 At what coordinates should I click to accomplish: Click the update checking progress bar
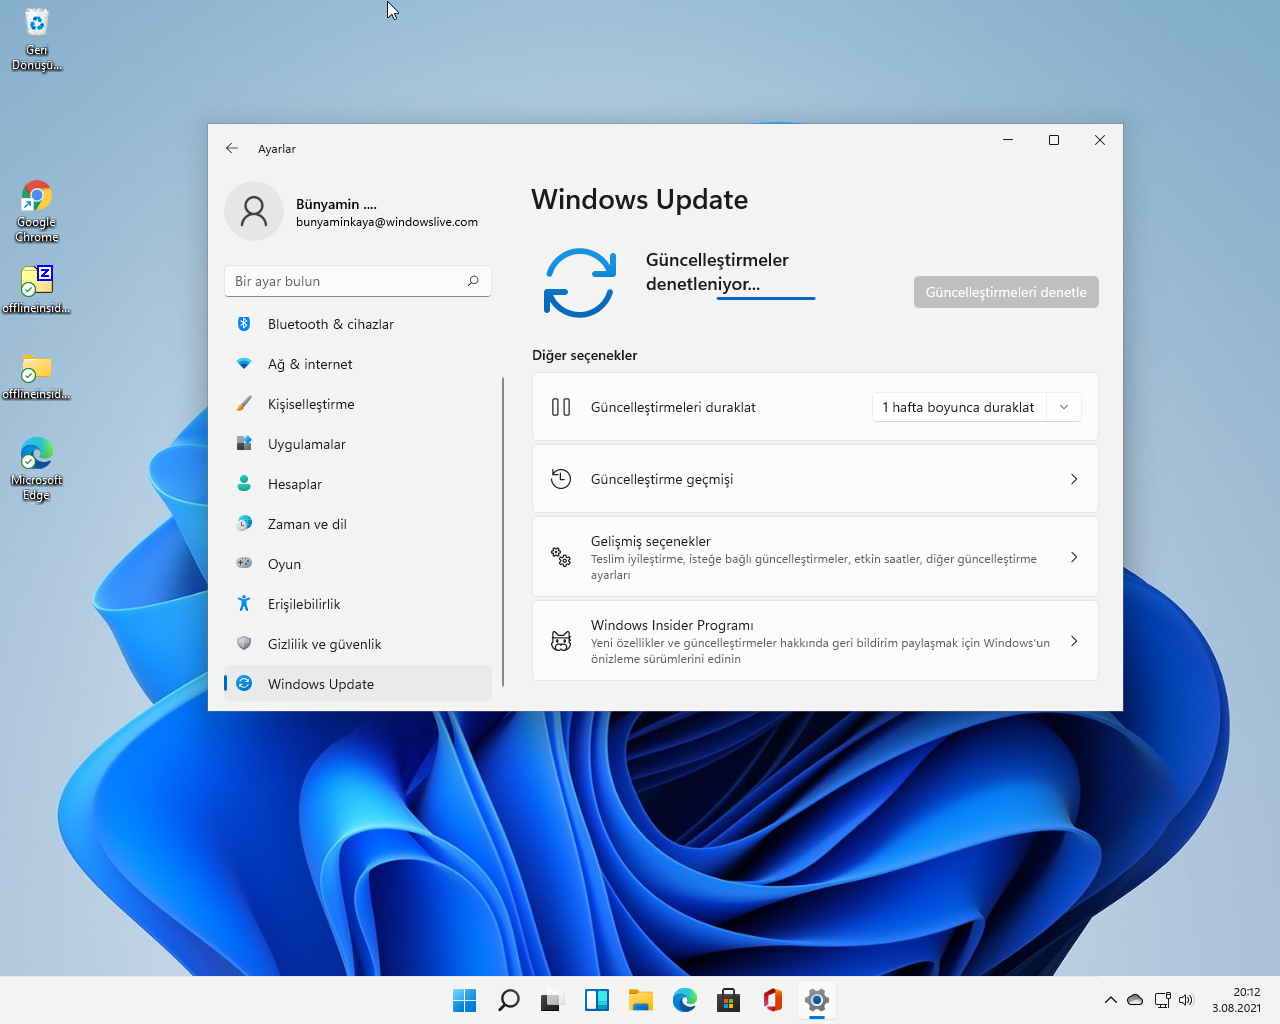click(766, 298)
